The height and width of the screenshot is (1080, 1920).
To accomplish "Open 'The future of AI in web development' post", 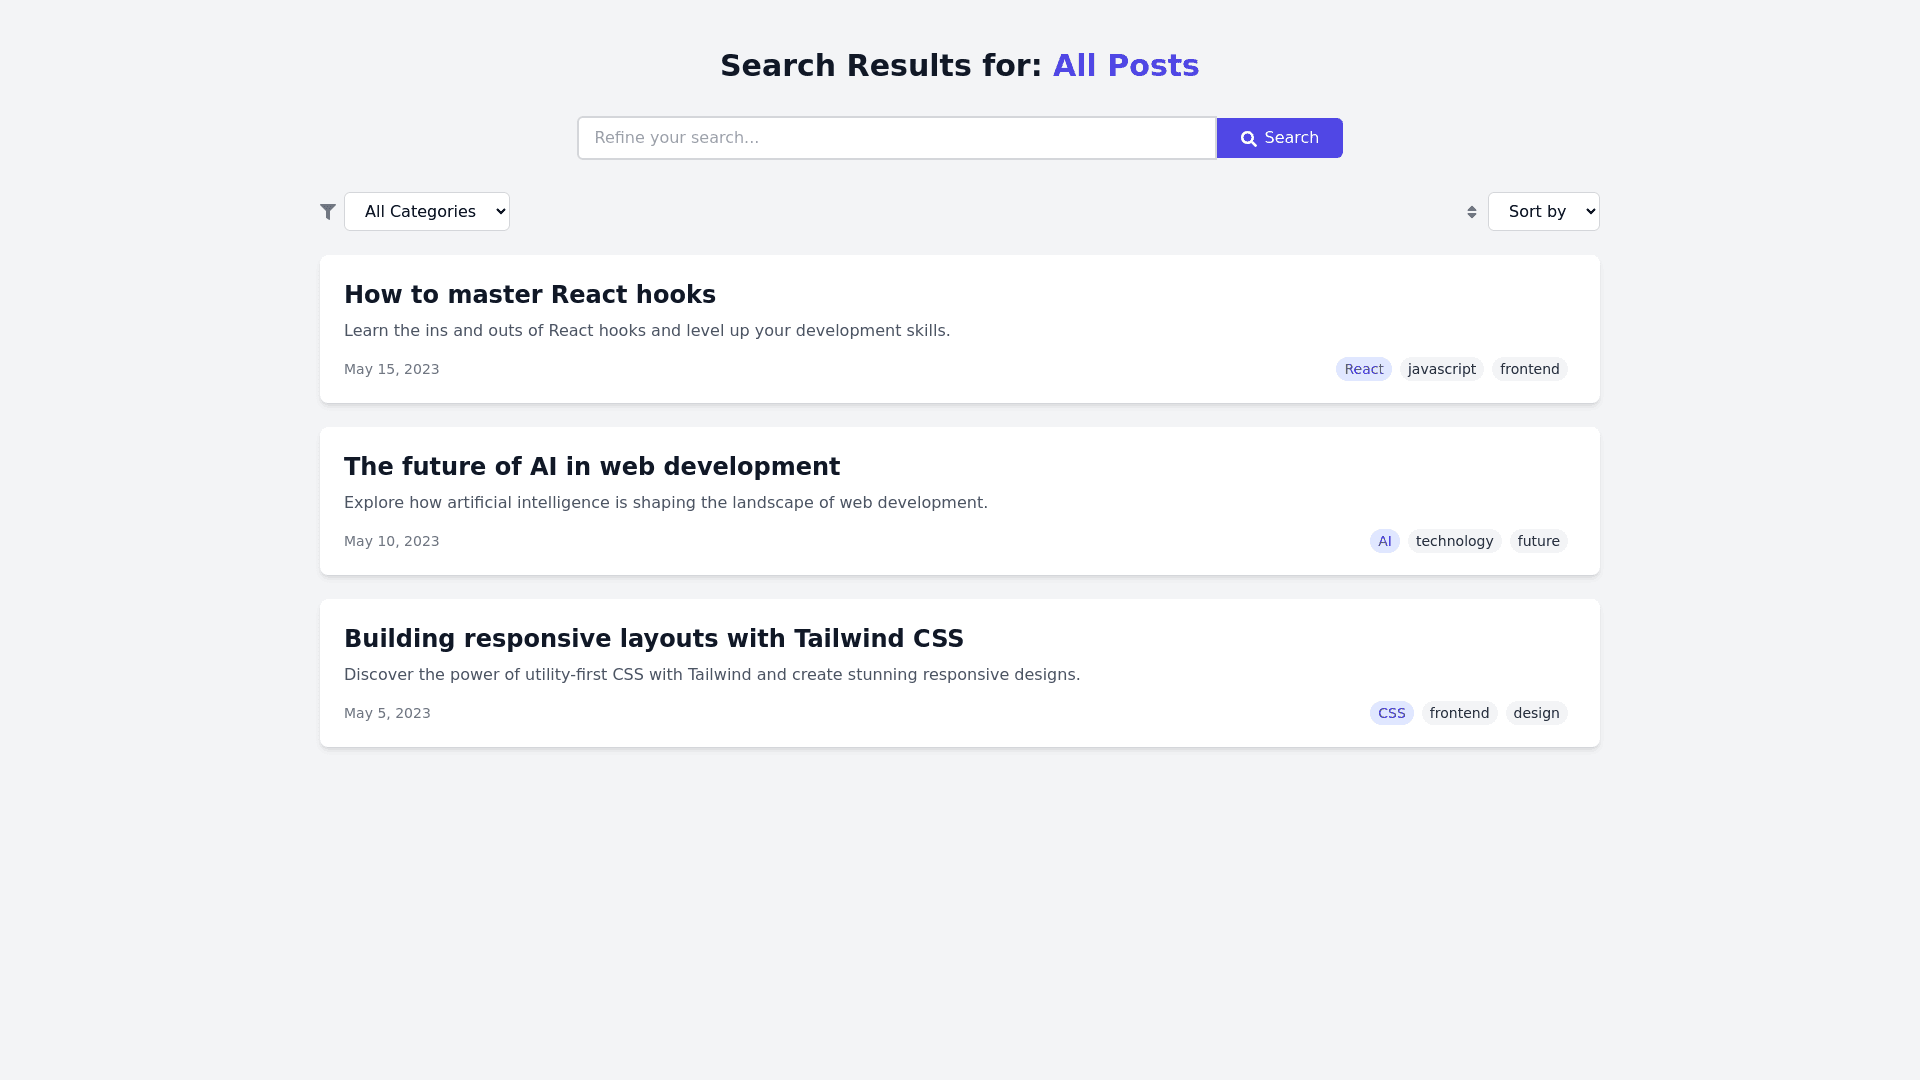I will (592, 467).
